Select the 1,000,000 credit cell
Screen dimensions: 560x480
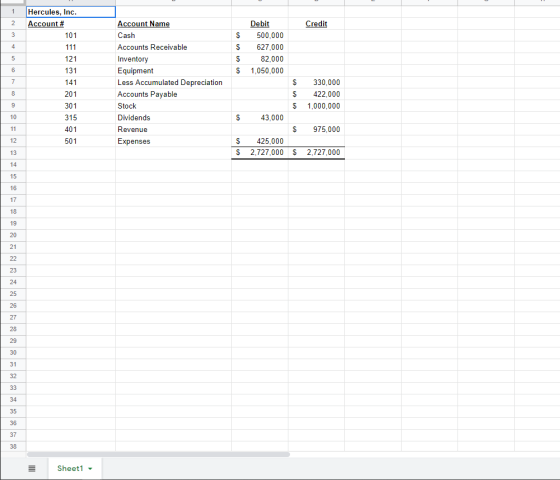(316, 106)
